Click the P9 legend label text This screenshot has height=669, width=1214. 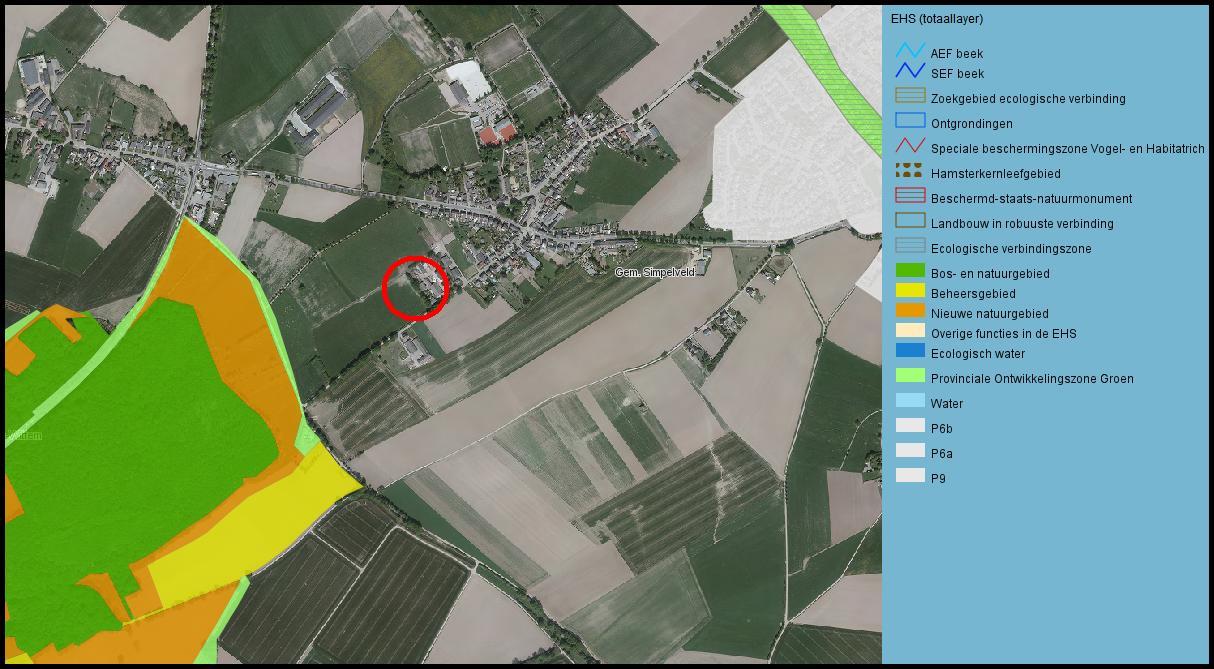(938, 479)
